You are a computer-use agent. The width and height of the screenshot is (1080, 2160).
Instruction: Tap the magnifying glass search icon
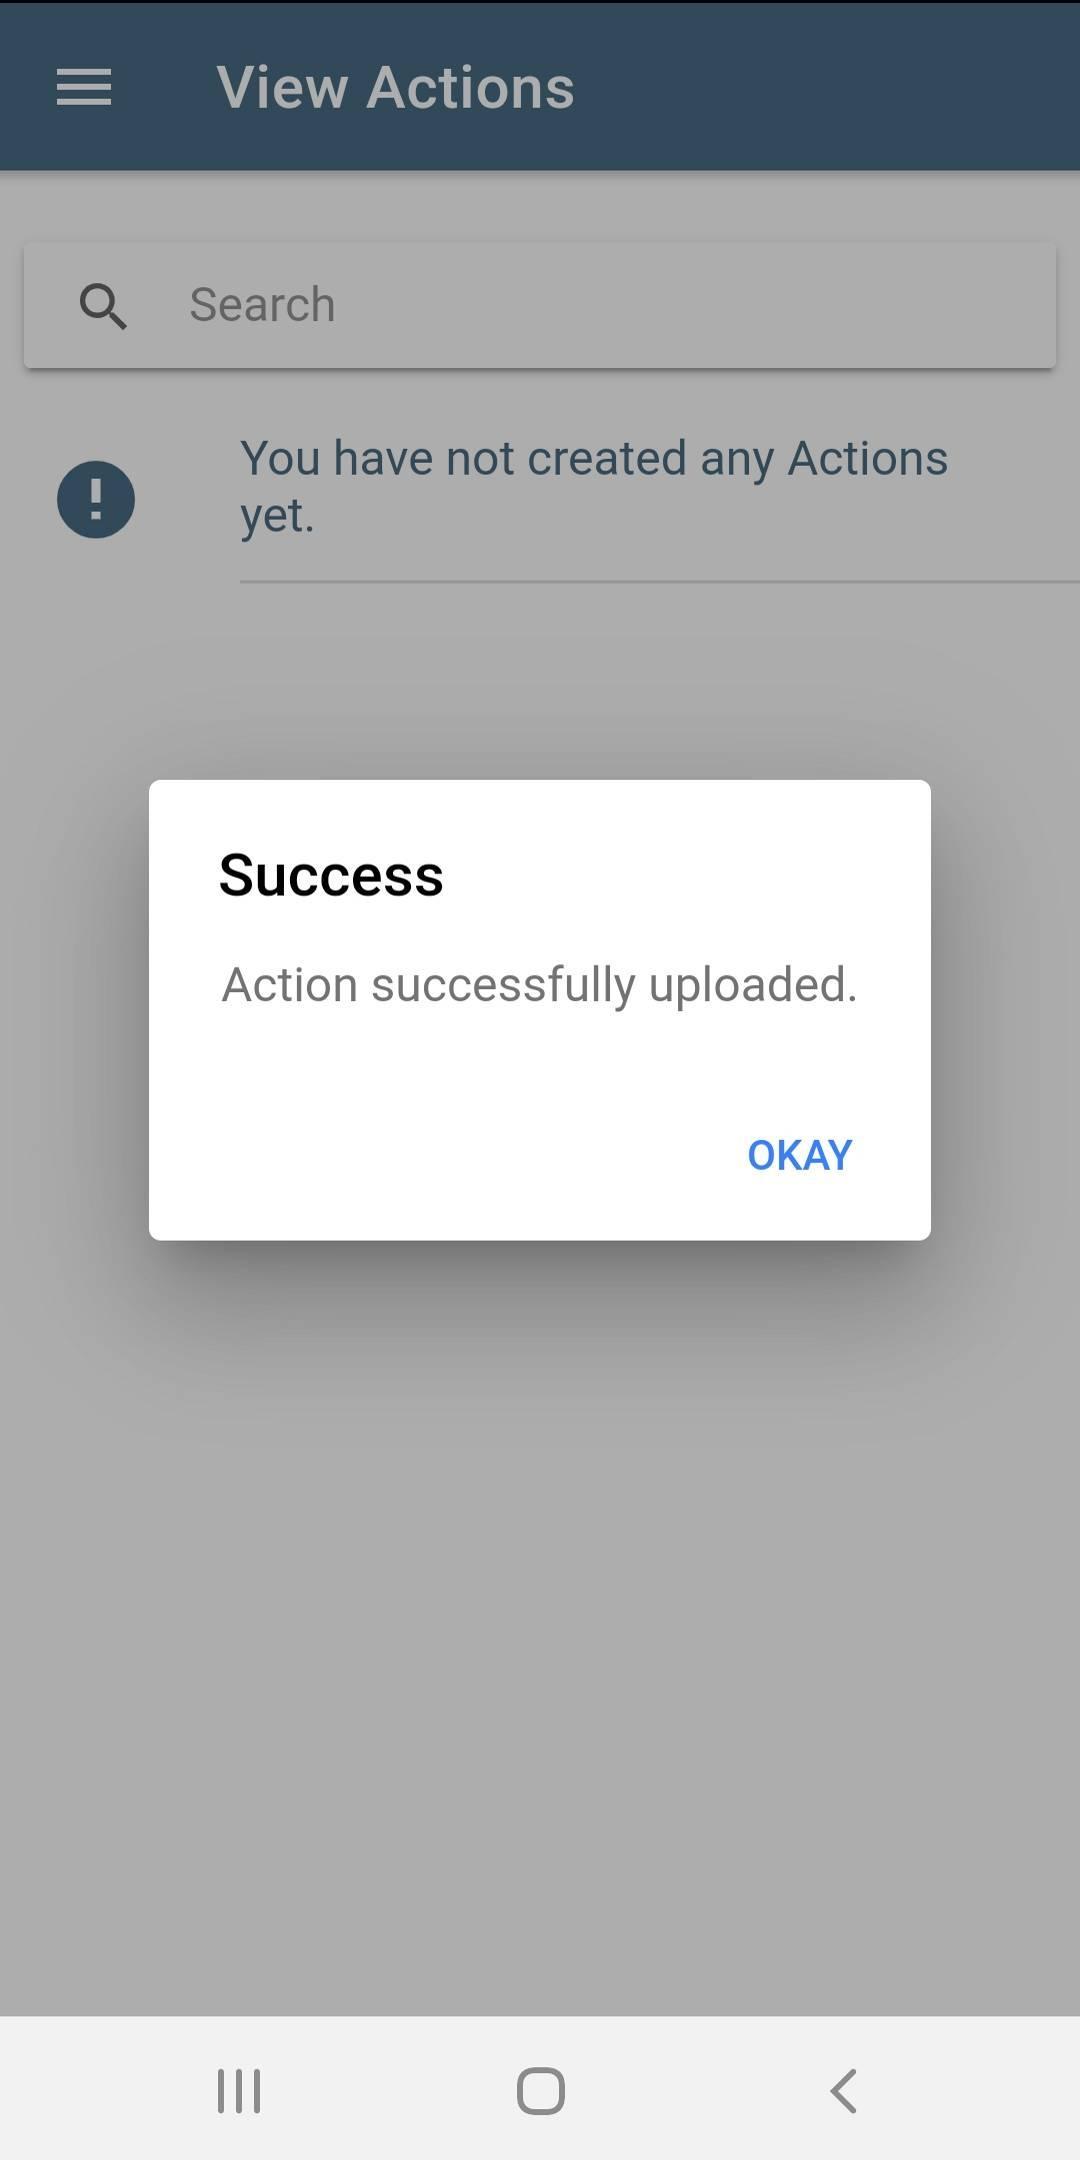point(103,305)
